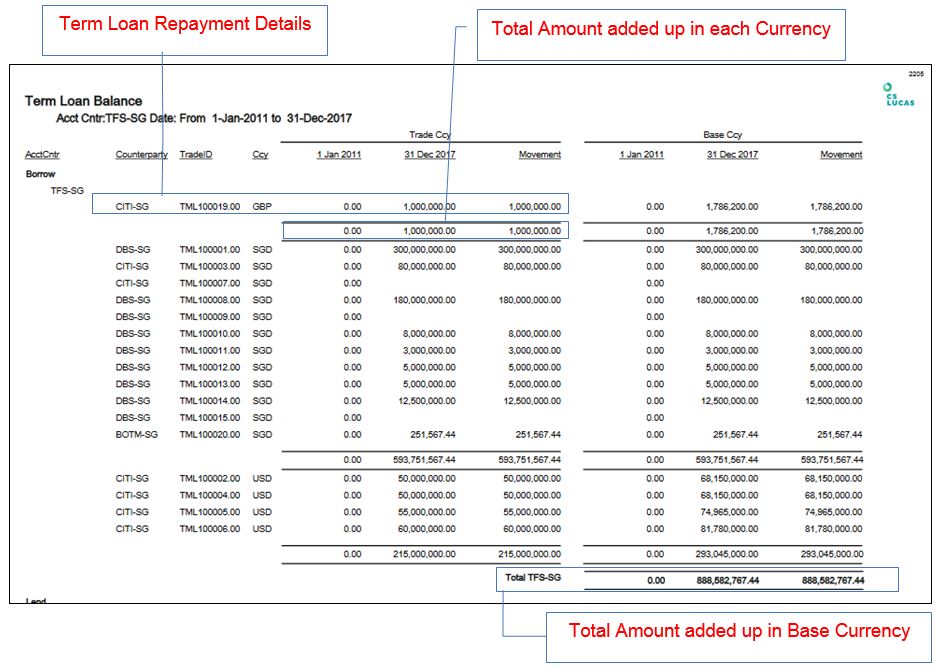Click the 31 Dec 2017 header under Trade Ccy
The width and height of the screenshot is (938, 668).
point(430,154)
